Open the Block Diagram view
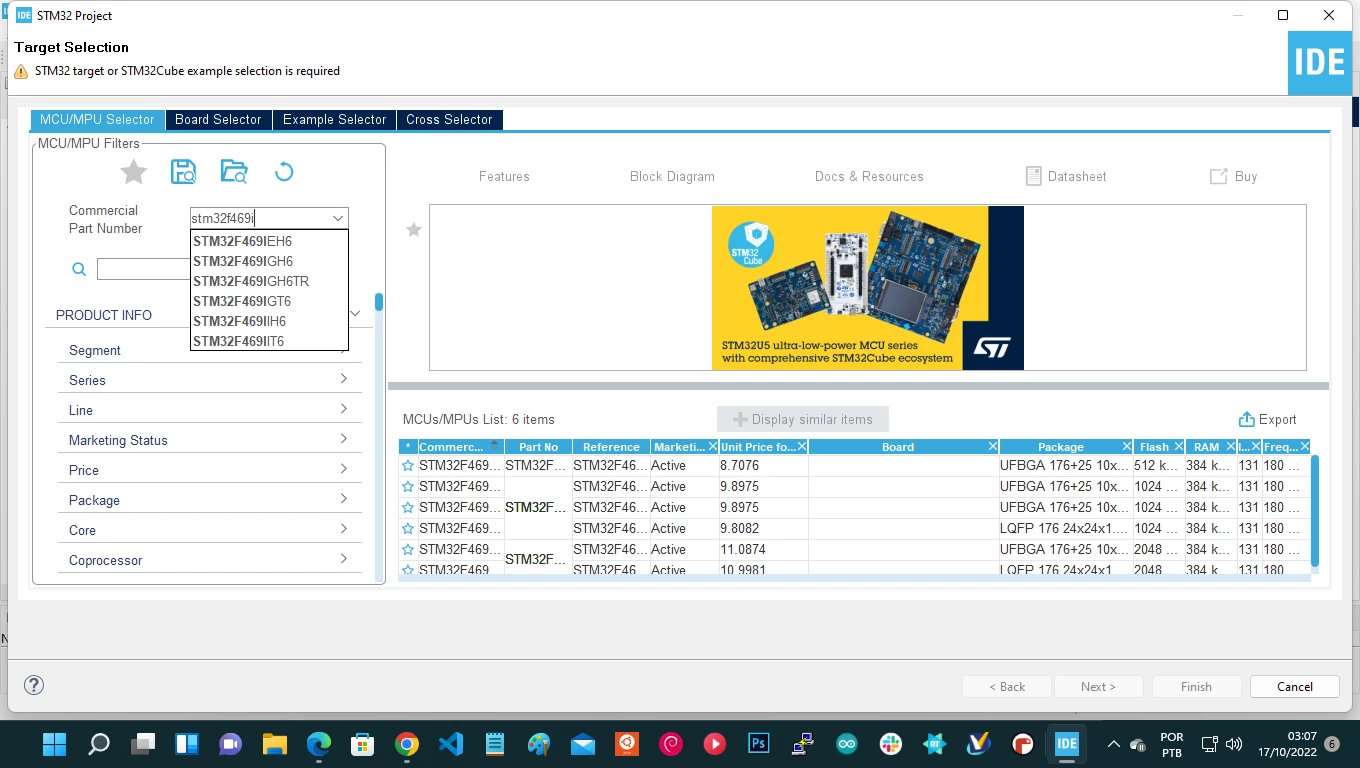The image size is (1360, 768). [x=672, y=177]
